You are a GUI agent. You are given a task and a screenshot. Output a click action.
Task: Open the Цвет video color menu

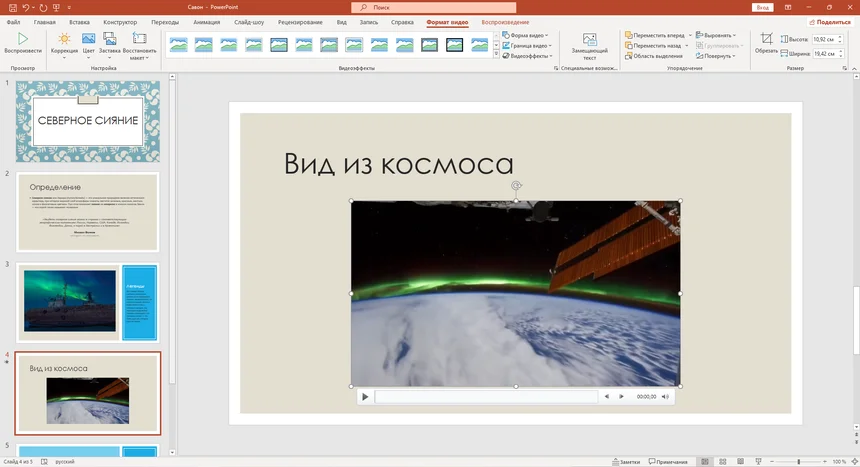click(88, 46)
